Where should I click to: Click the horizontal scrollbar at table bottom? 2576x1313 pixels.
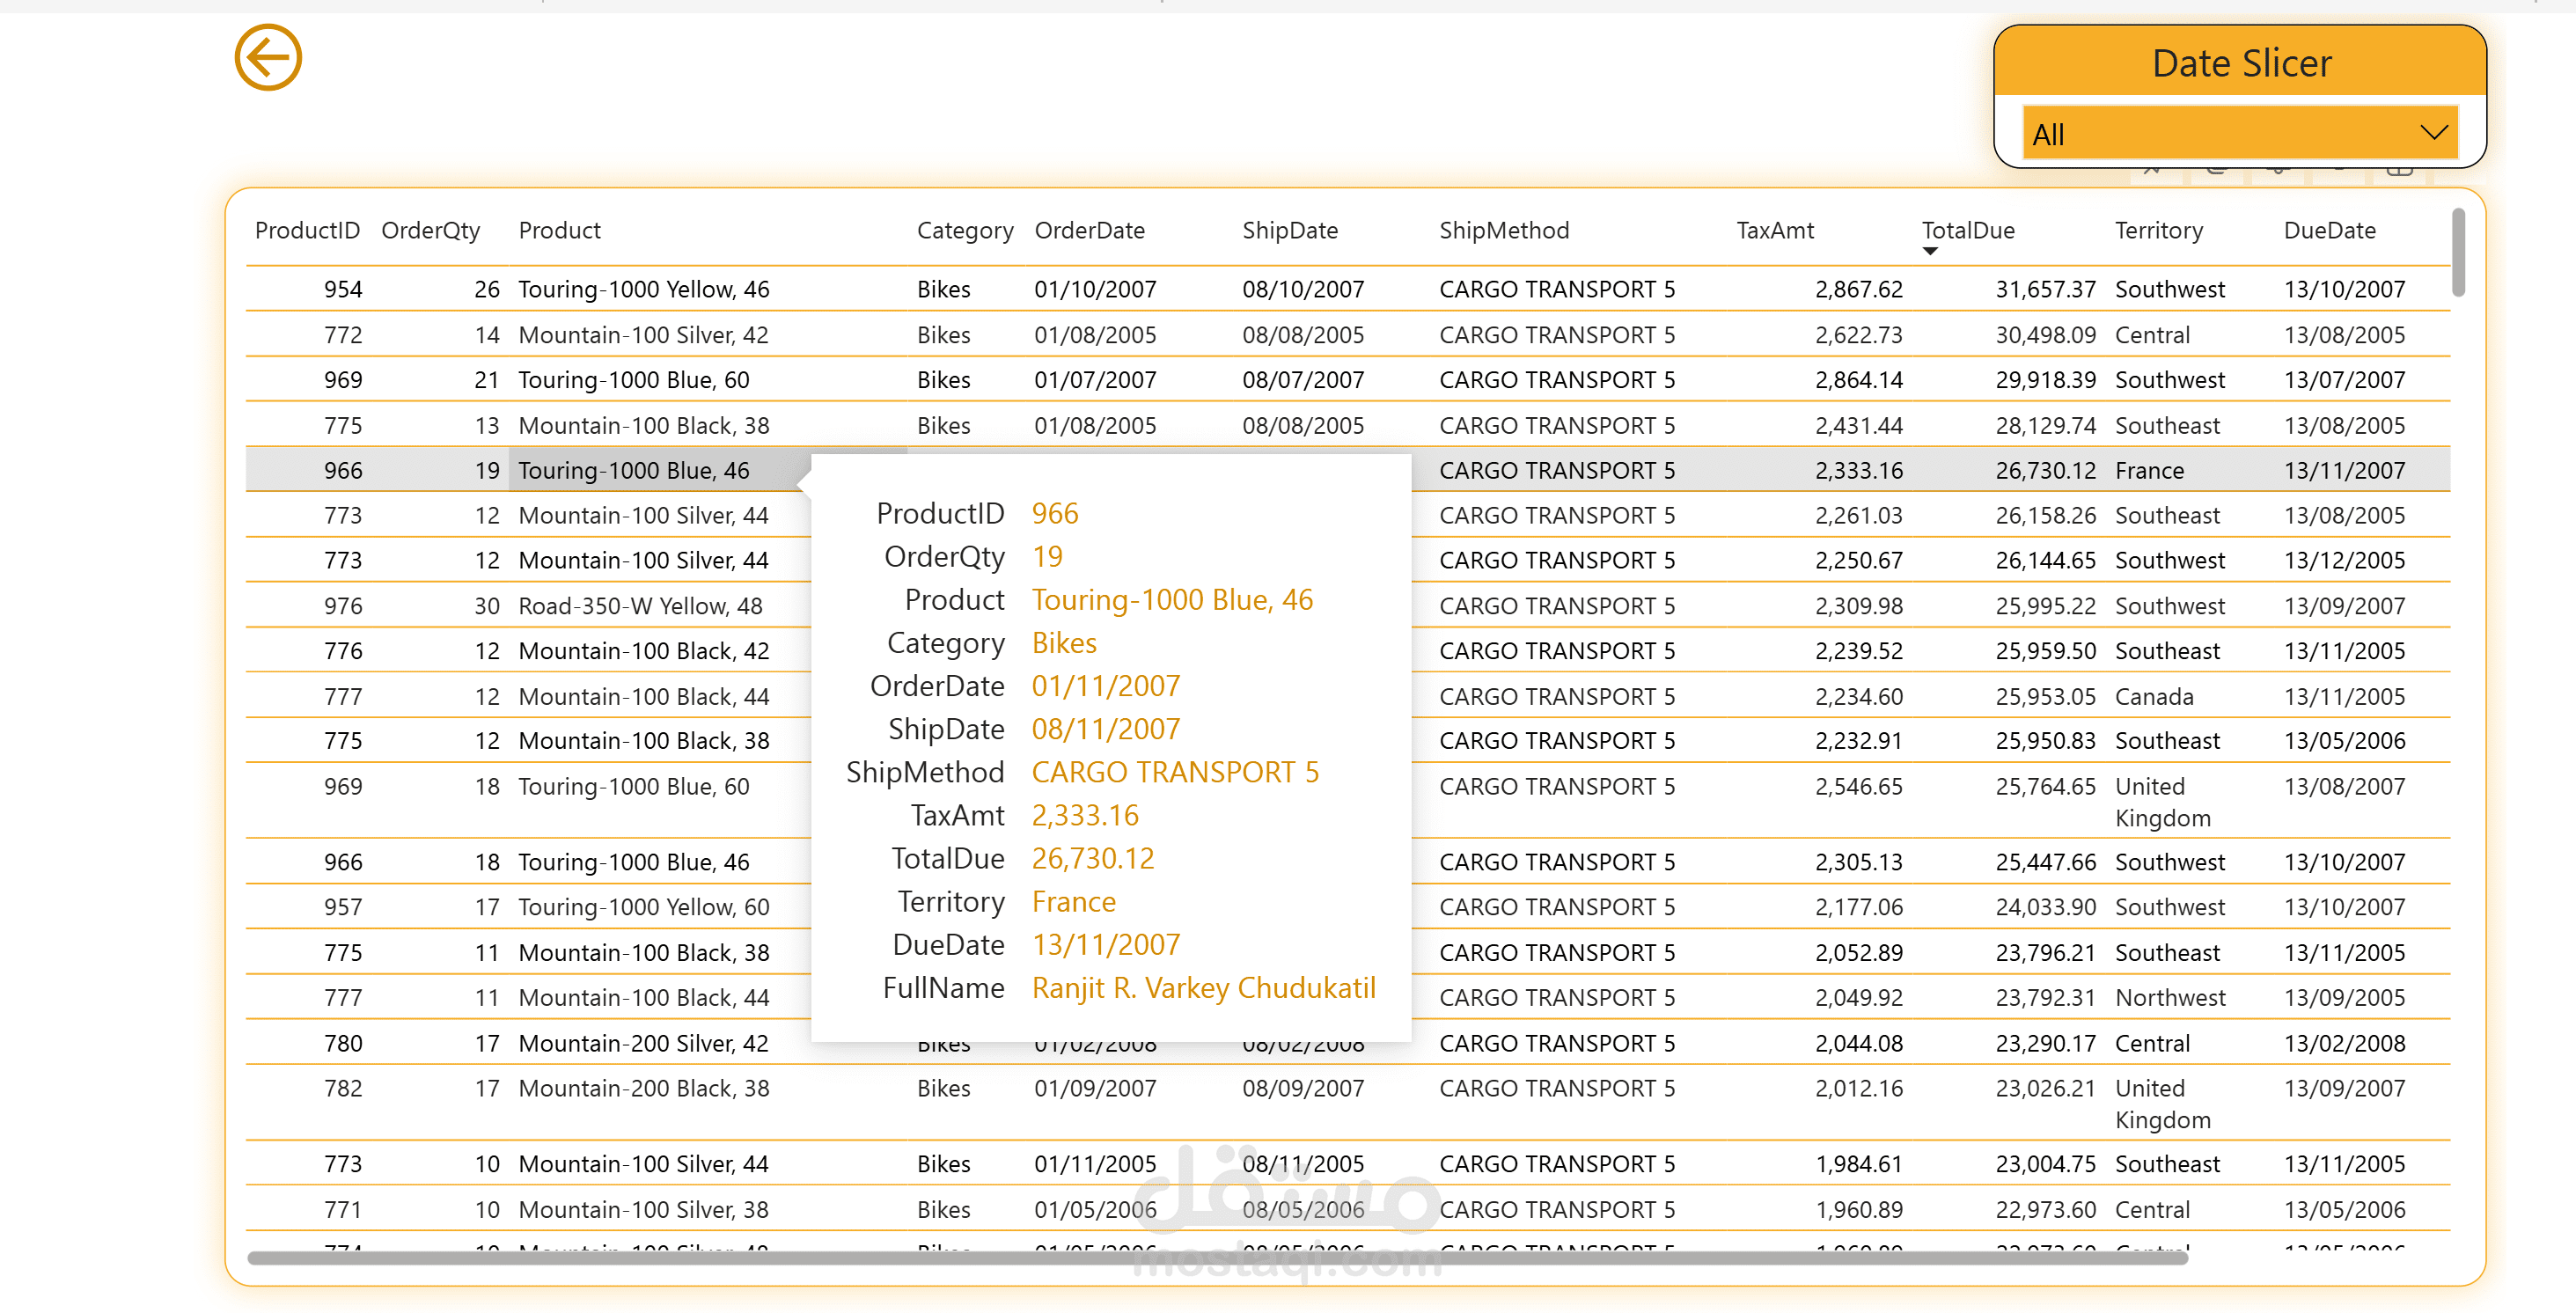1216,1258
